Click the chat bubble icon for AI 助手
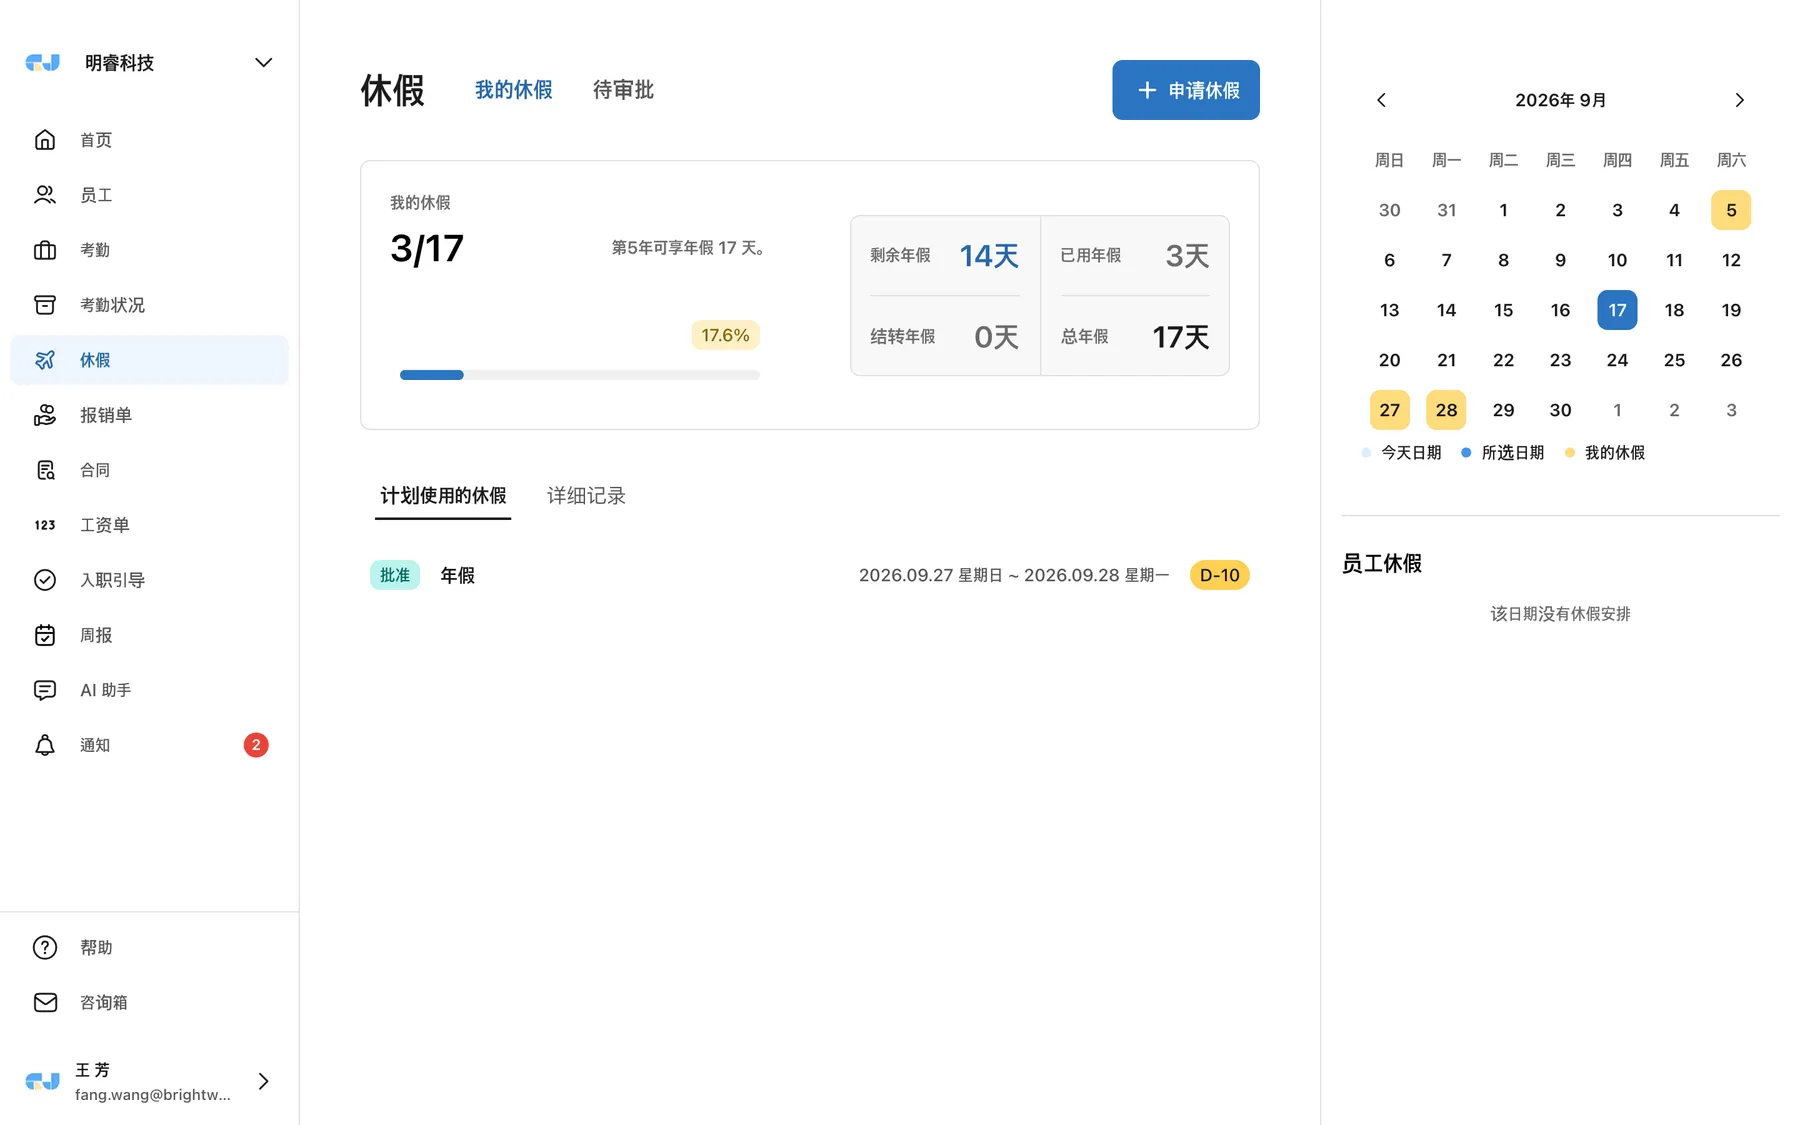Screen dimensions: 1800x1125 [45, 690]
